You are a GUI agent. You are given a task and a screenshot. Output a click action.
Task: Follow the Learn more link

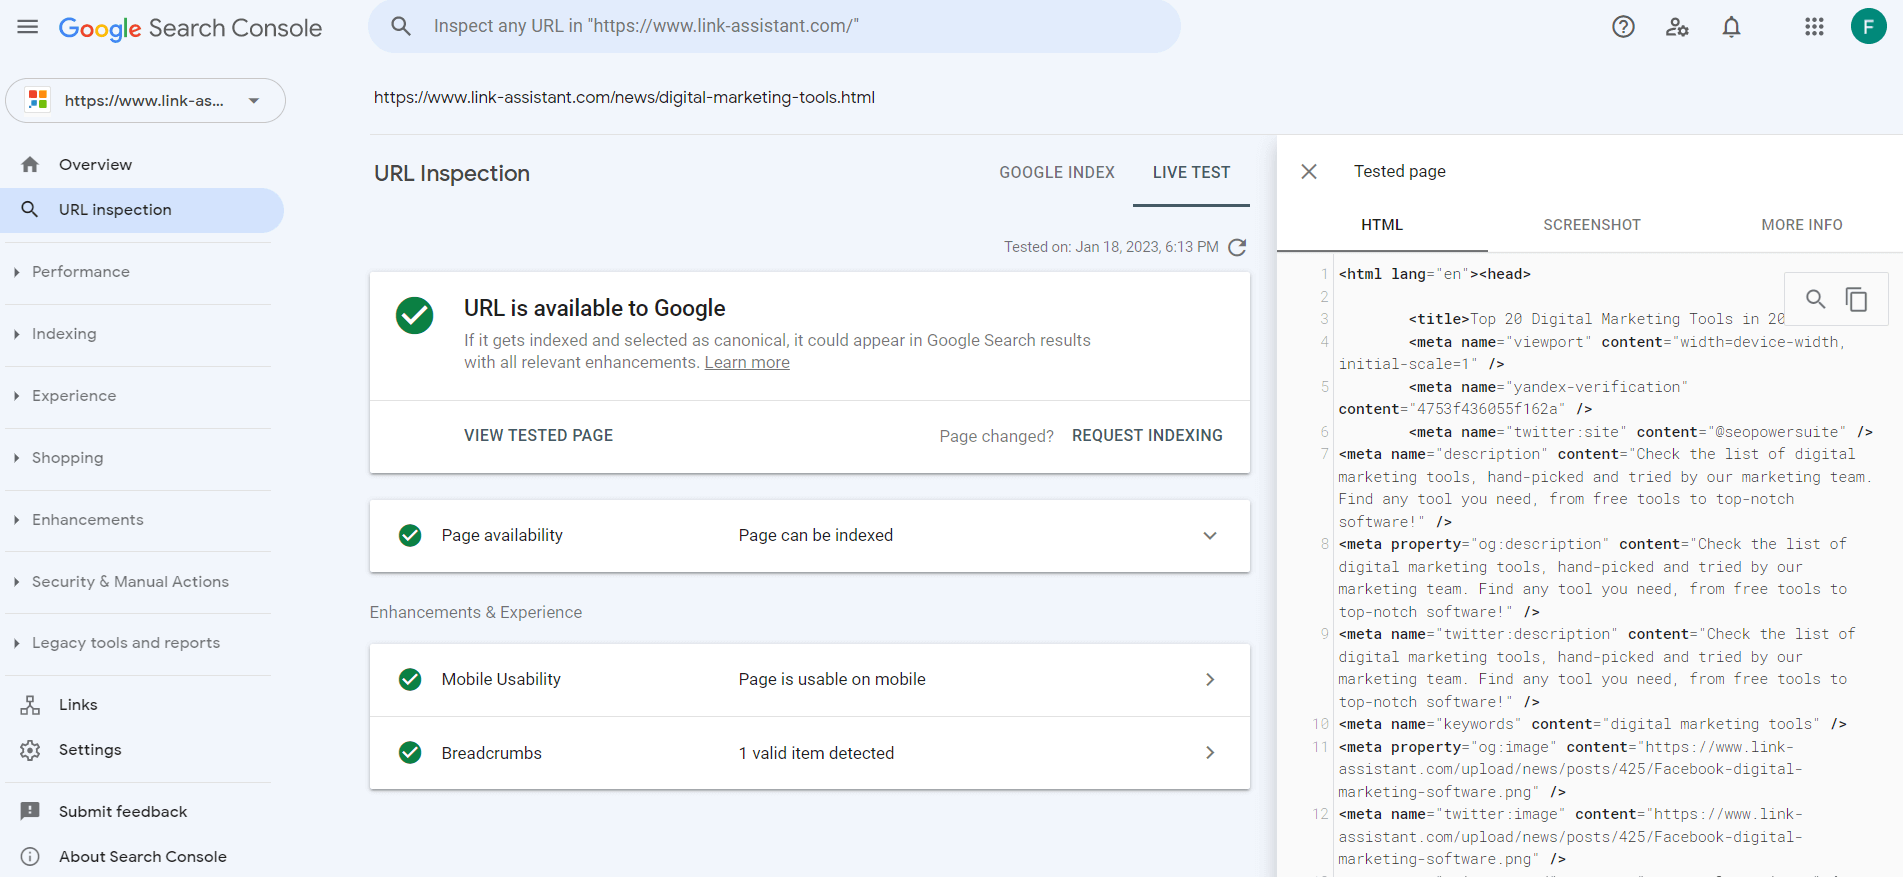pos(747,363)
